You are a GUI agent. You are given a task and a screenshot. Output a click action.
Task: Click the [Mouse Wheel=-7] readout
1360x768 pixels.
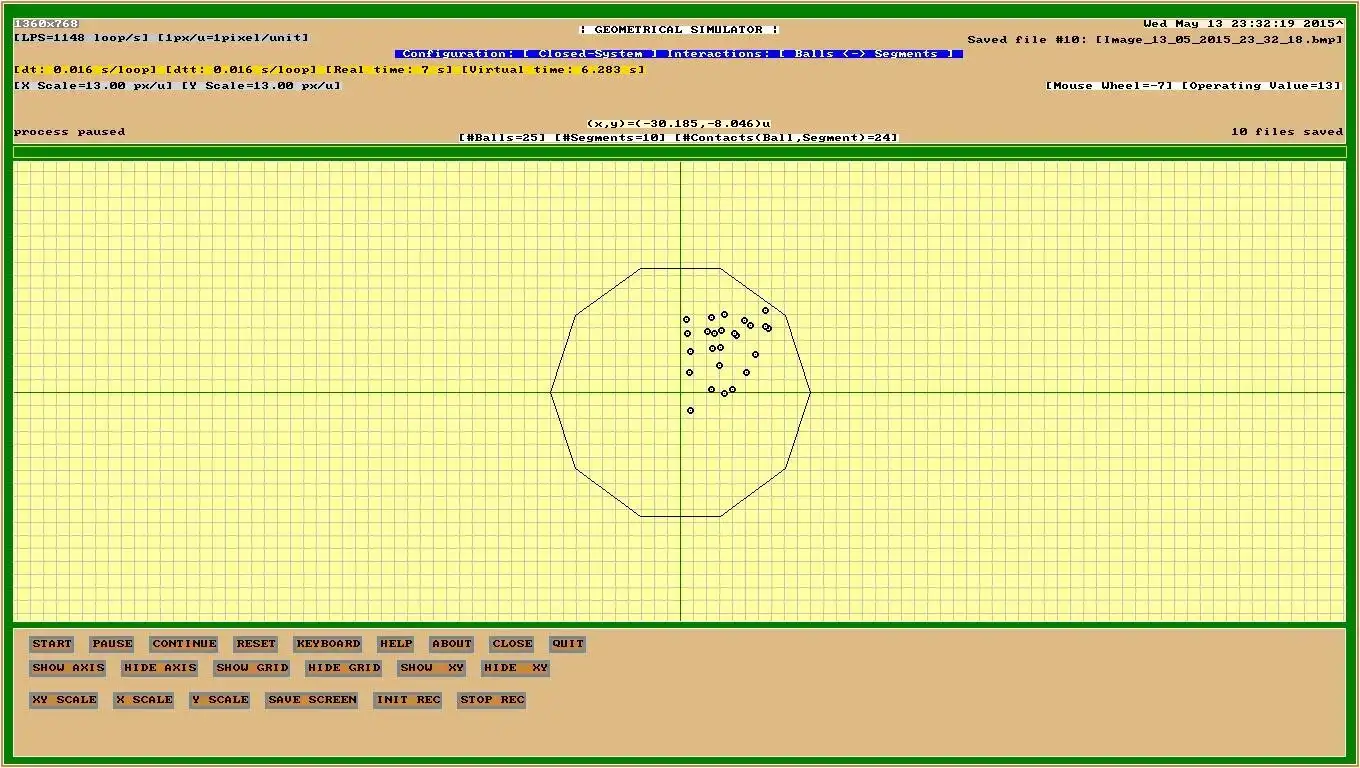tap(1109, 86)
